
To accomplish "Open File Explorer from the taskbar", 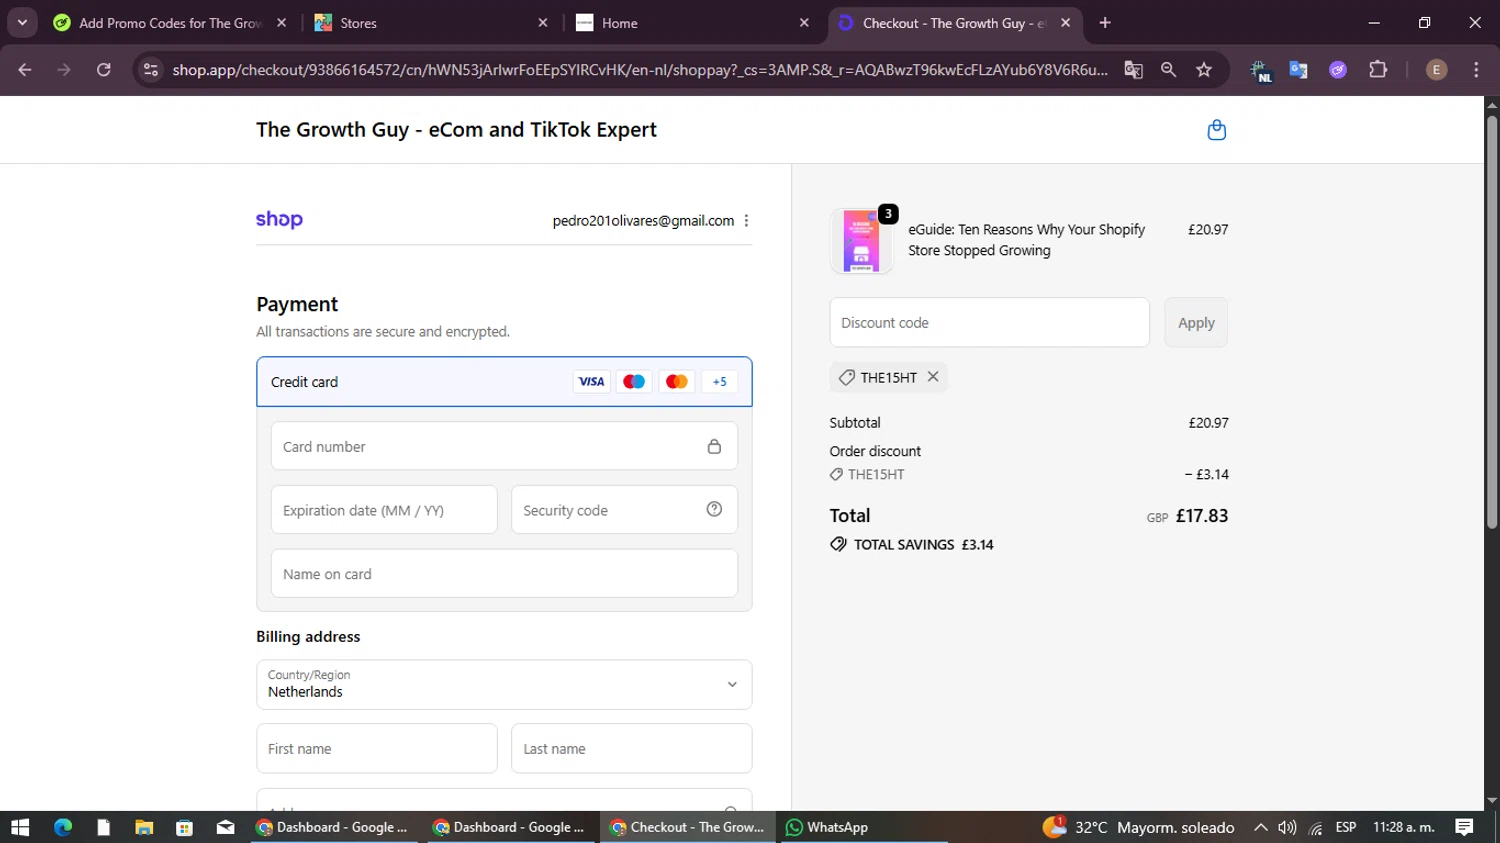I will [x=144, y=827].
